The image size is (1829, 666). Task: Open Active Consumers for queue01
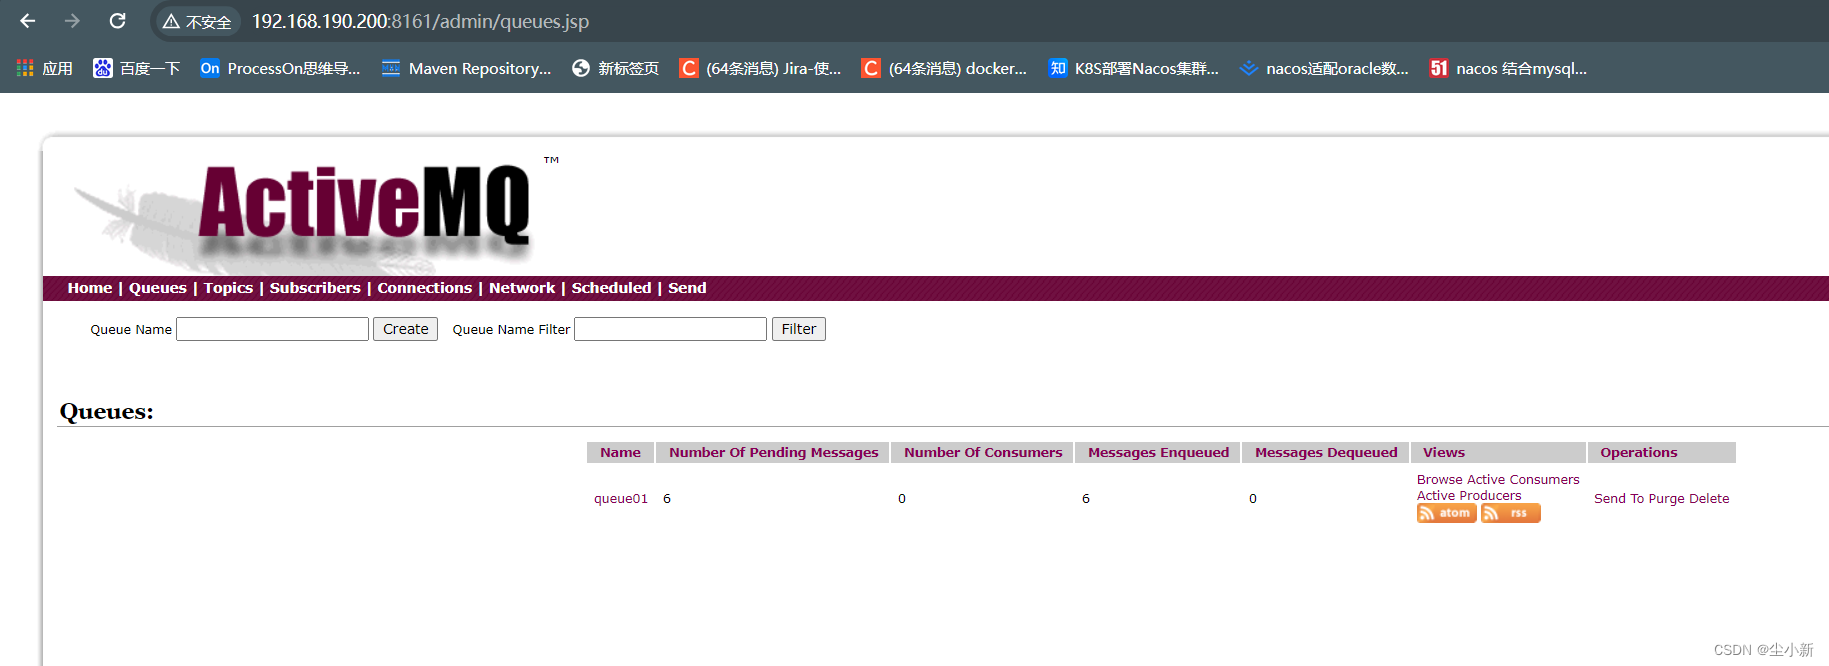(1523, 480)
